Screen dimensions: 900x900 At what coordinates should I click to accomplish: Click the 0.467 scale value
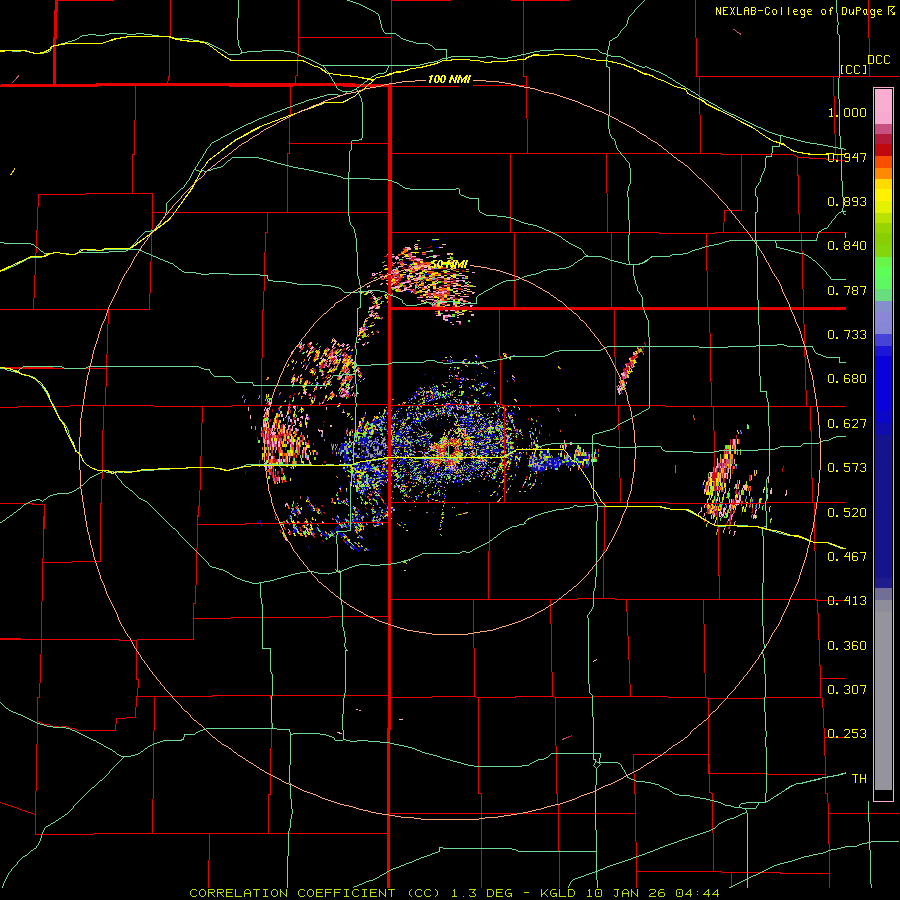pyautogui.click(x=847, y=556)
